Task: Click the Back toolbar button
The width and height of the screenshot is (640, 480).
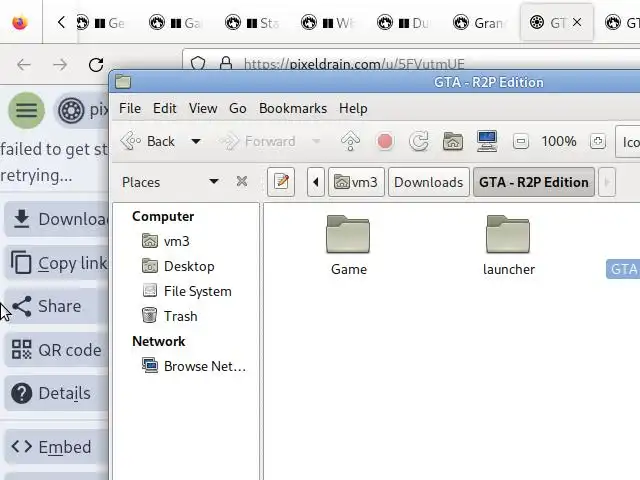Action: tap(148, 141)
